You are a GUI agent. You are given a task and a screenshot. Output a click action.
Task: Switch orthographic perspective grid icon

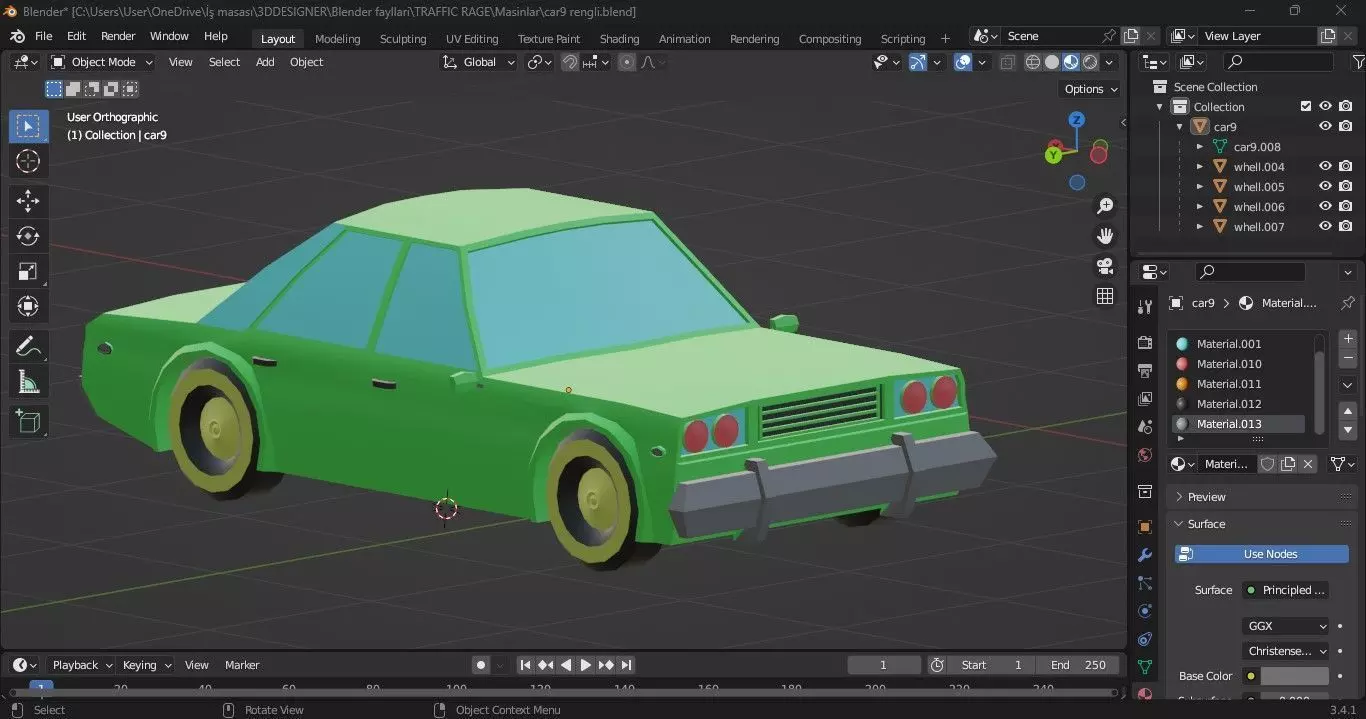[x=1105, y=296]
